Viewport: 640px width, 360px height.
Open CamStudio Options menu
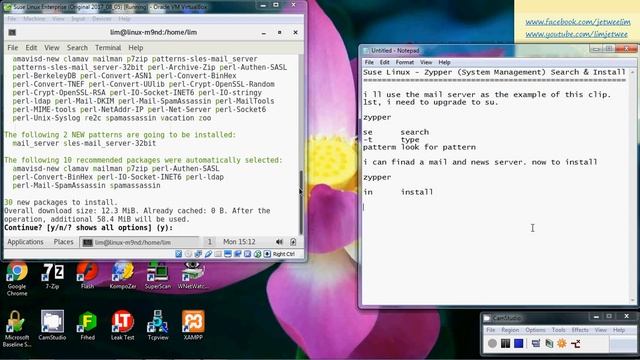[x=535, y=330]
